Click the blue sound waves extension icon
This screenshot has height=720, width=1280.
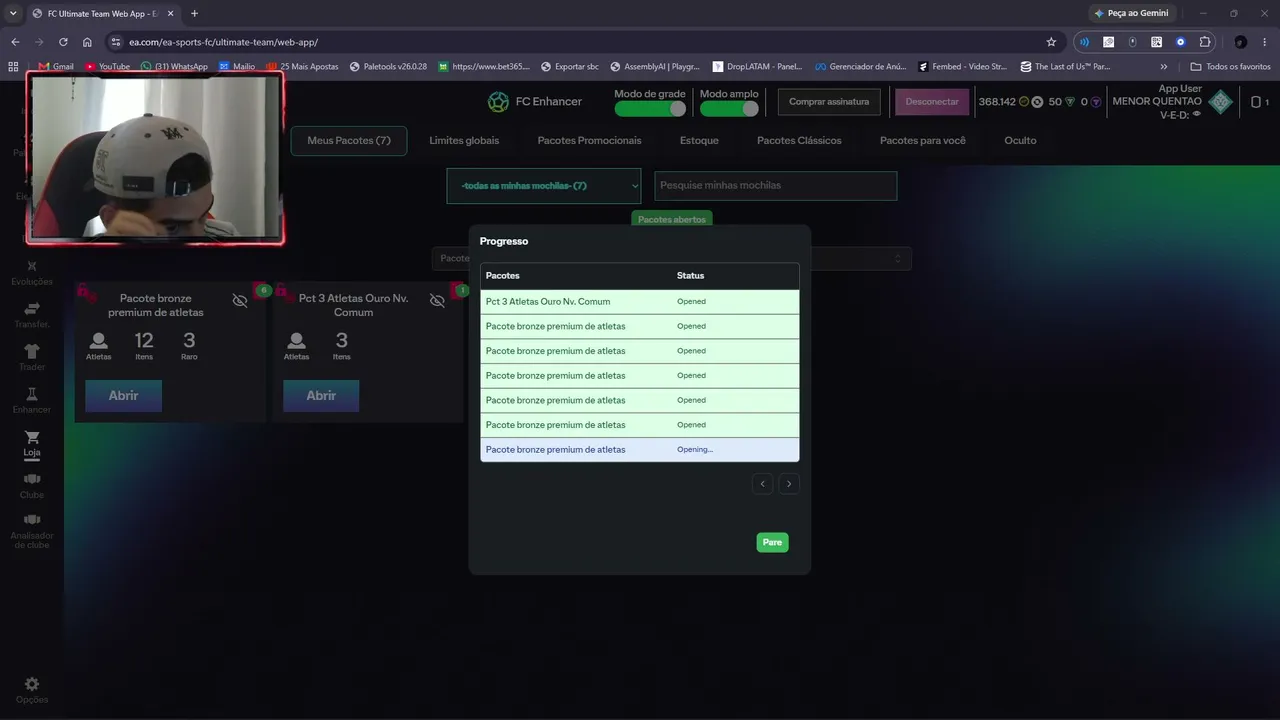tap(1084, 42)
